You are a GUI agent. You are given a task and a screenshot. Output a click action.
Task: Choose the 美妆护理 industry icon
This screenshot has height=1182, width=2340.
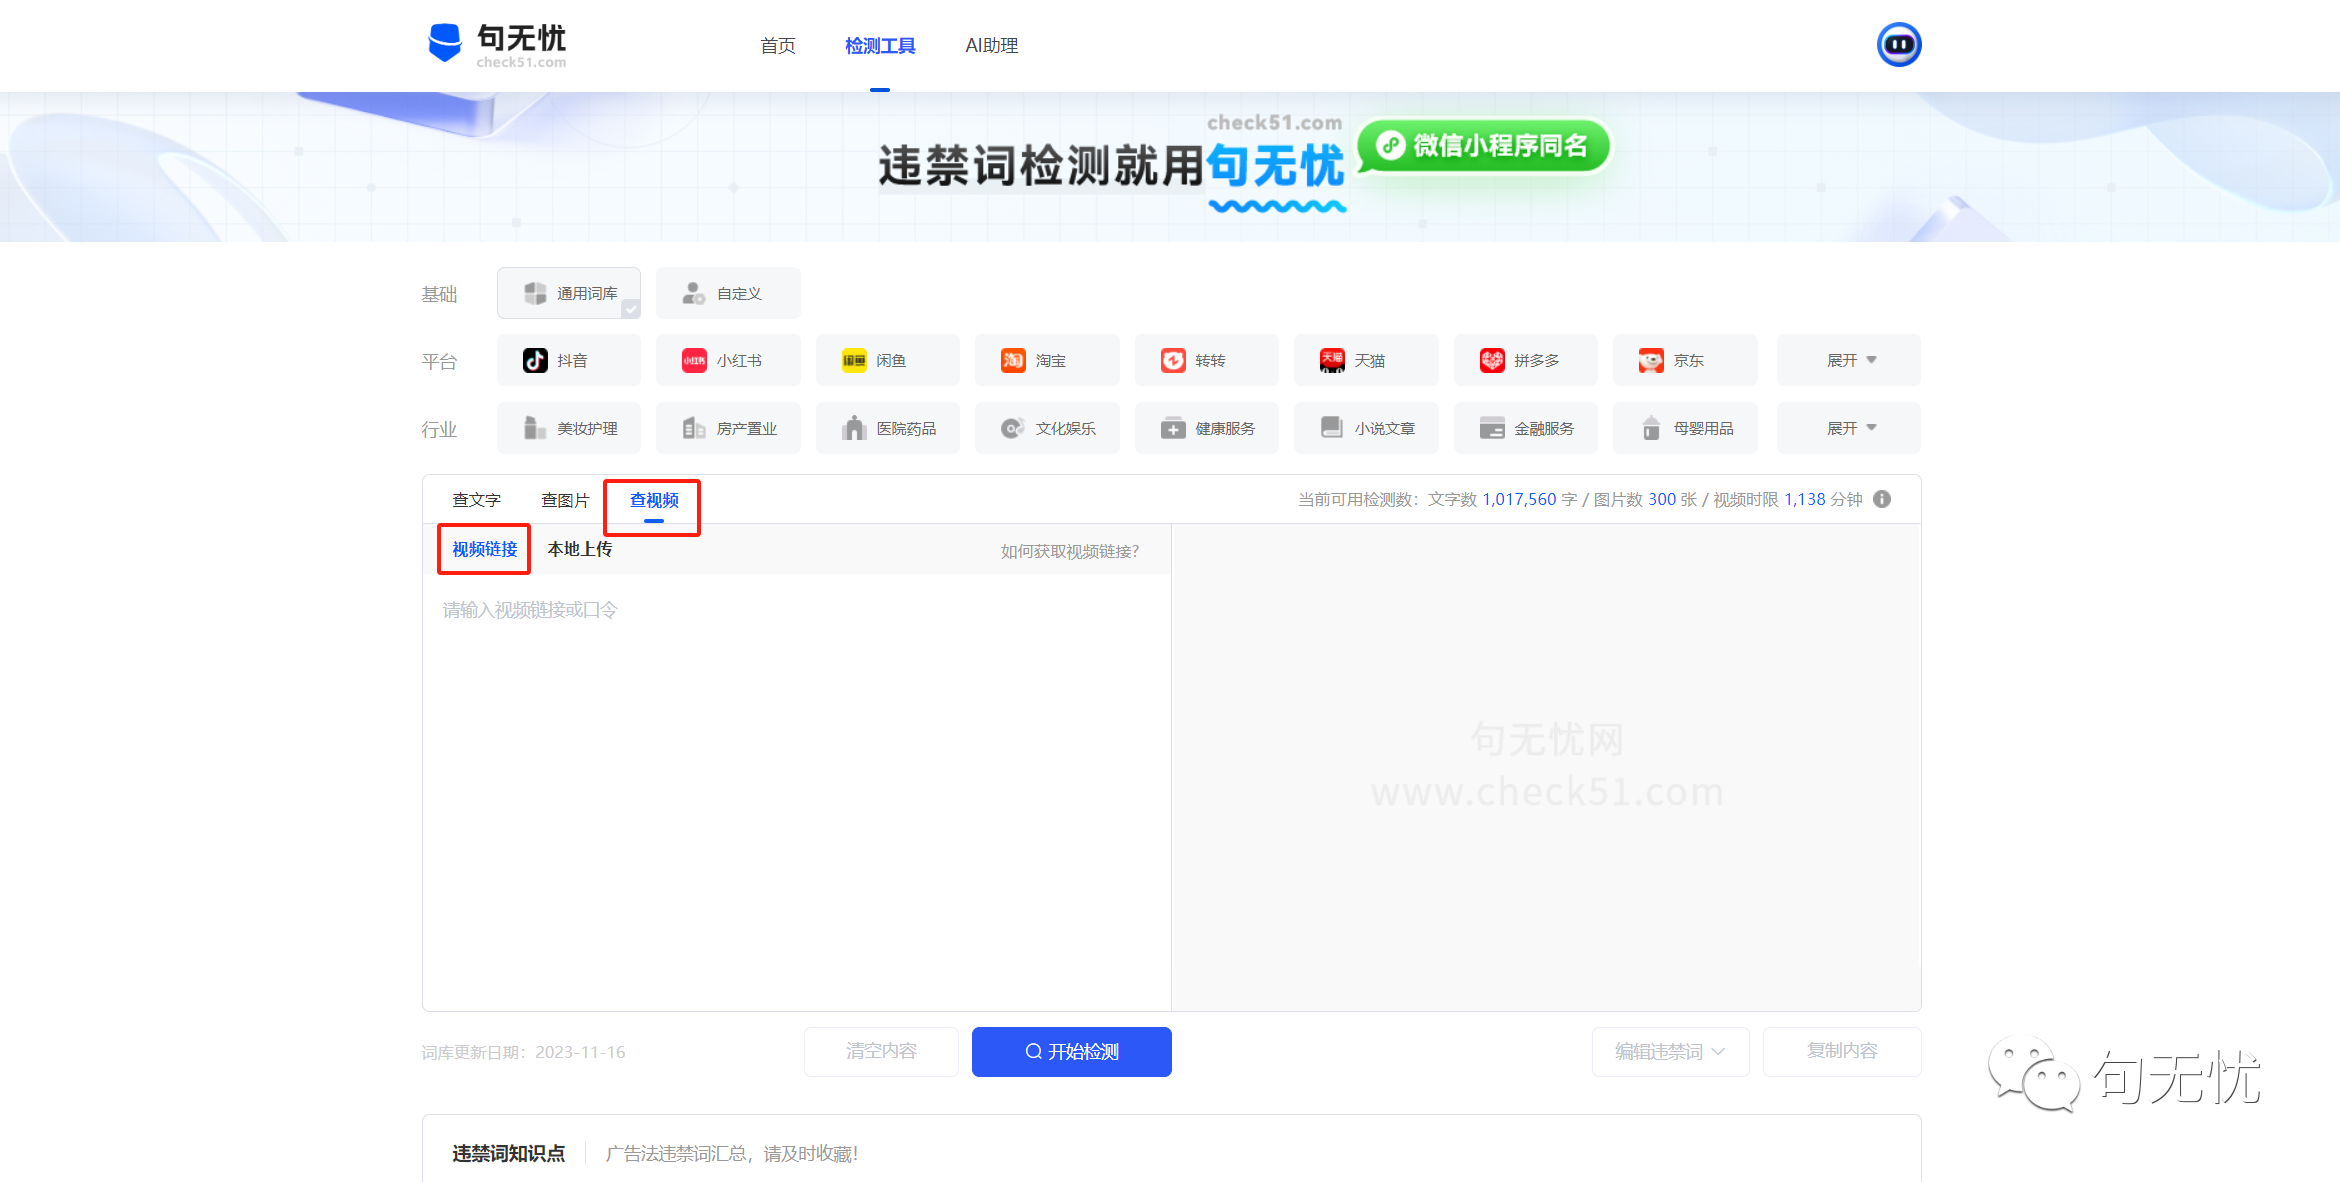click(535, 428)
